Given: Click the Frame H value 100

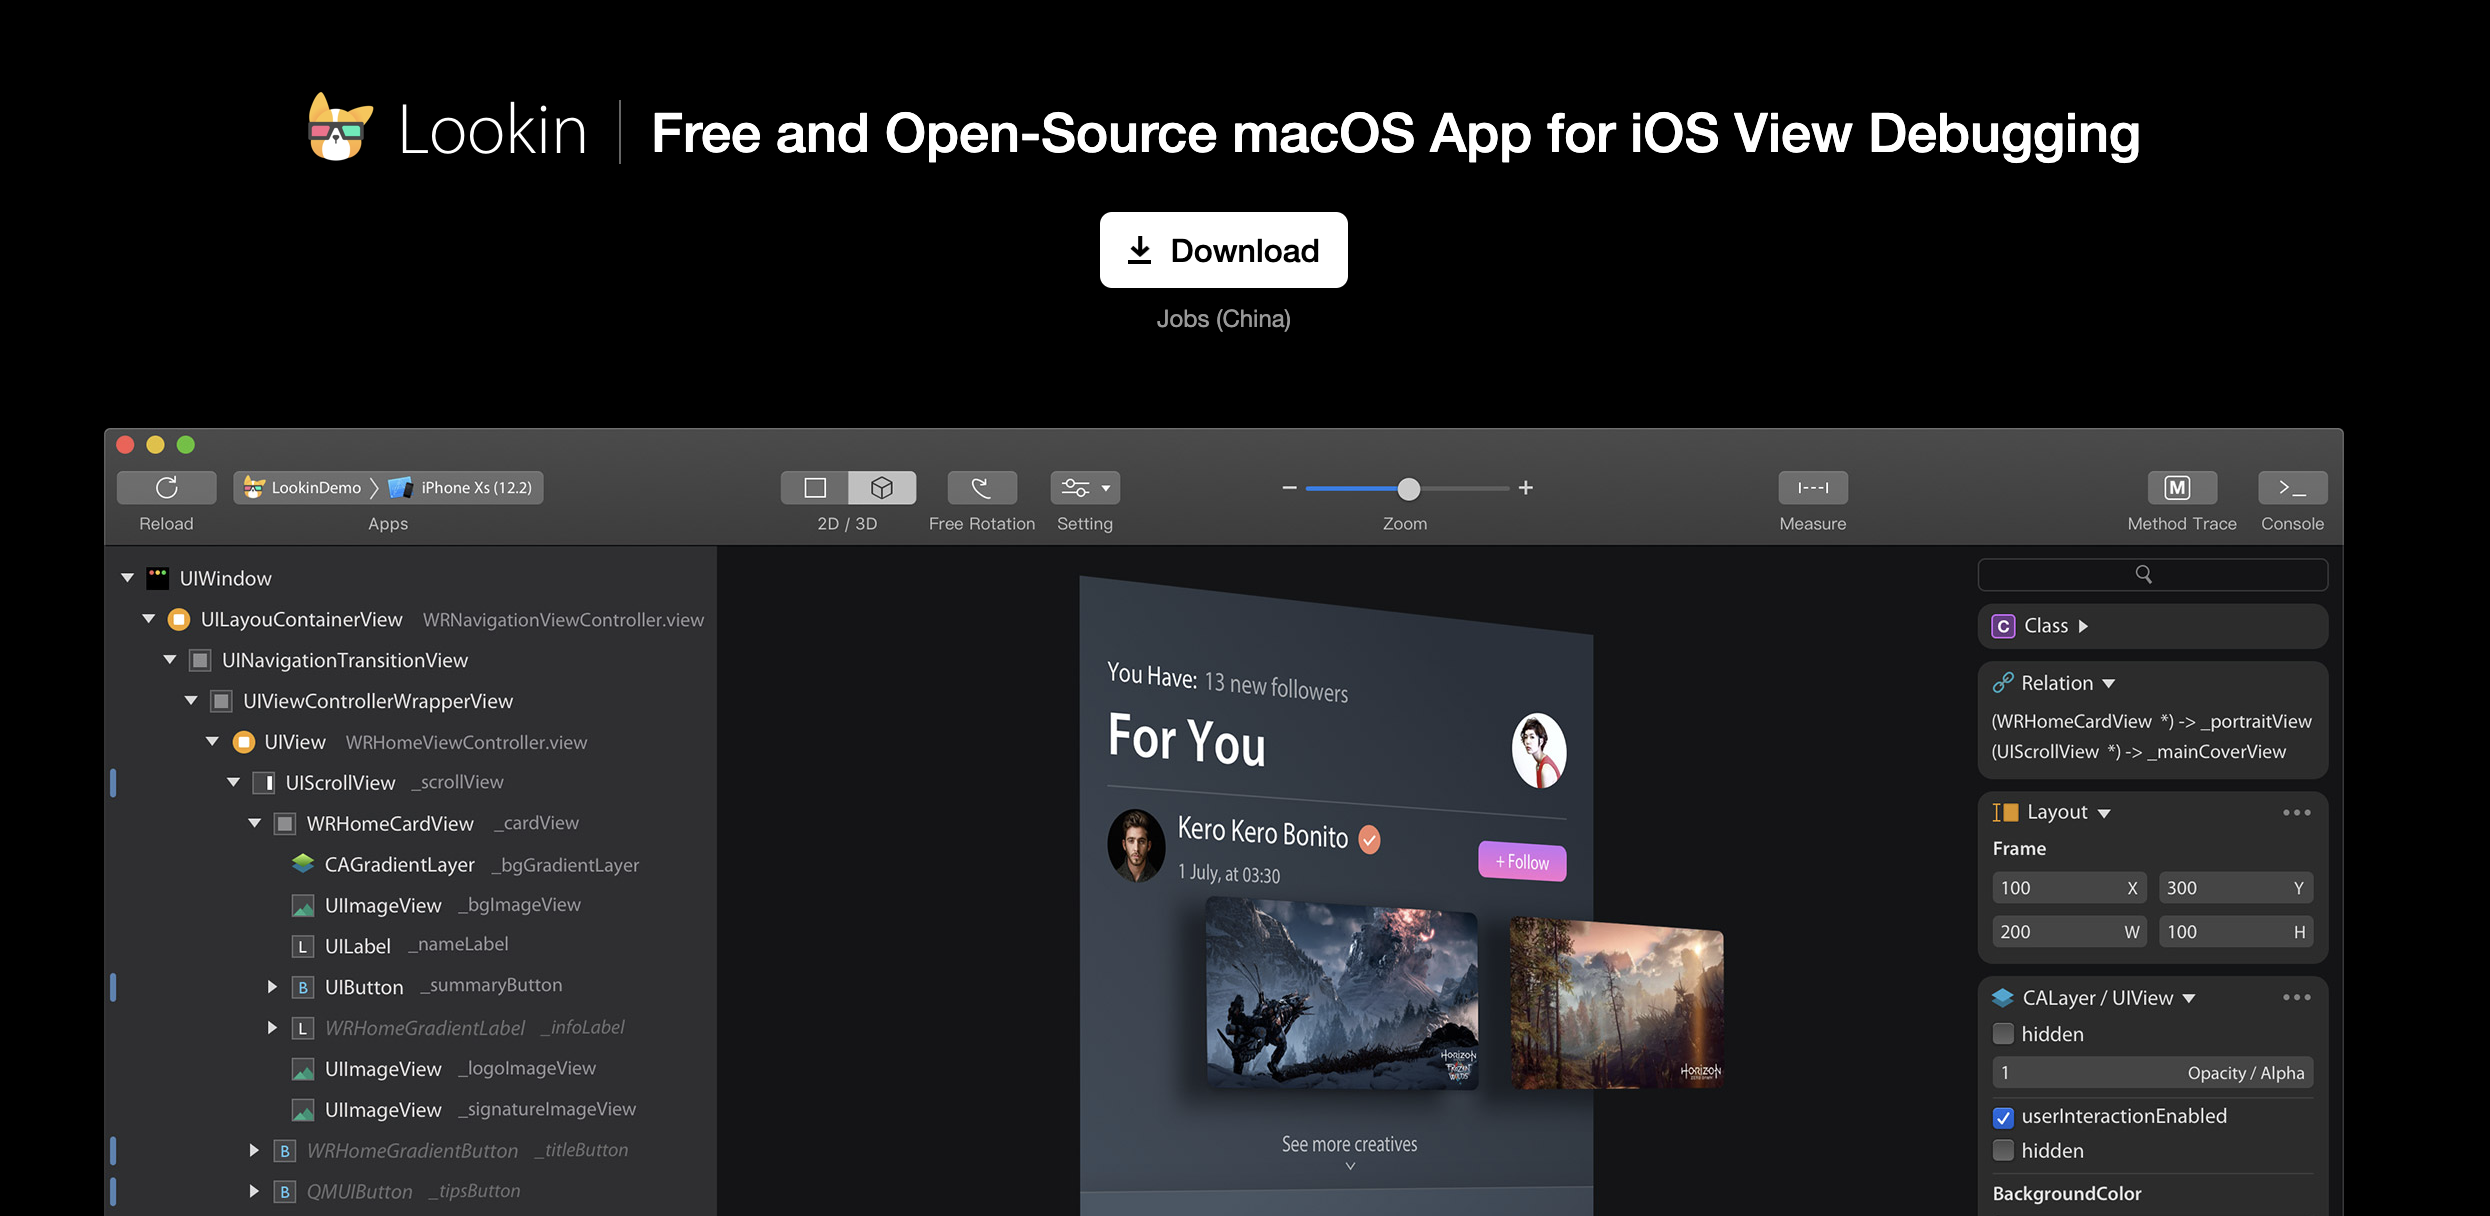Looking at the screenshot, I should point(2235,932).
